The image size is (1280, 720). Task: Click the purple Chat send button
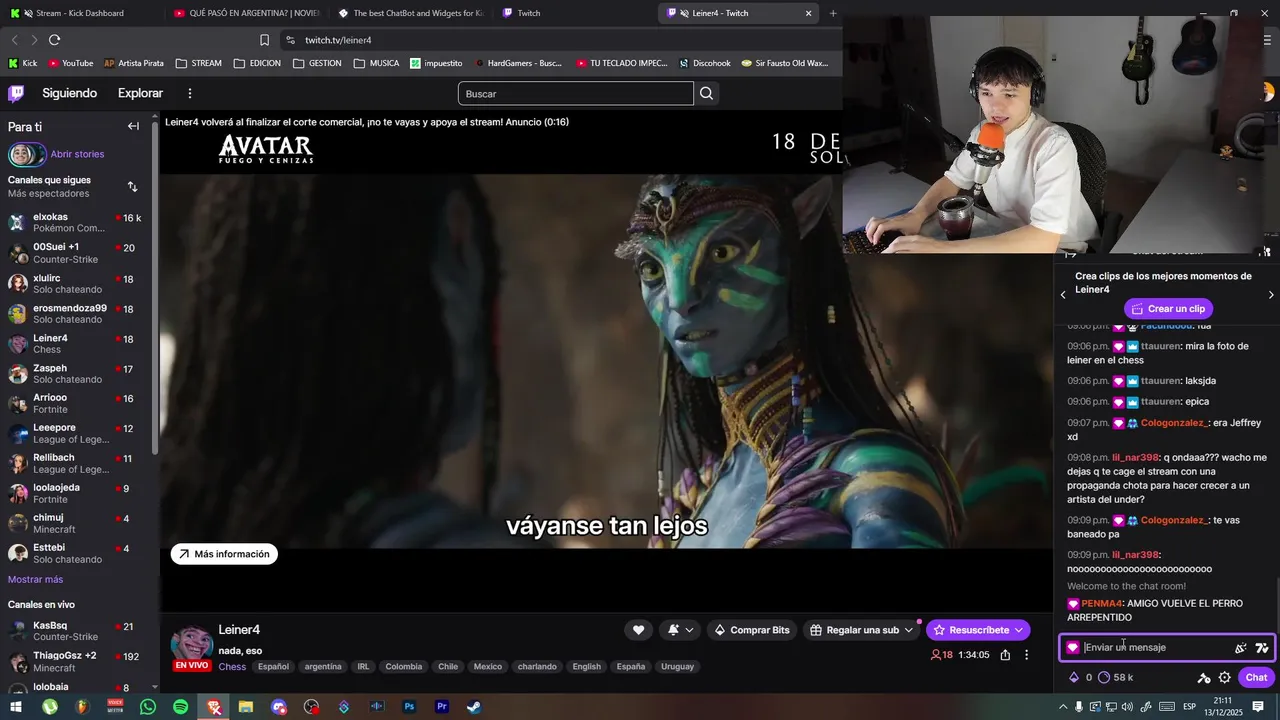coord(1256,677)
